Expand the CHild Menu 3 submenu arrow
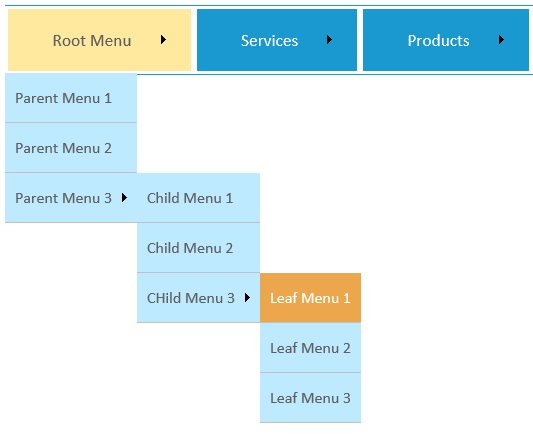 coord(247,297)
